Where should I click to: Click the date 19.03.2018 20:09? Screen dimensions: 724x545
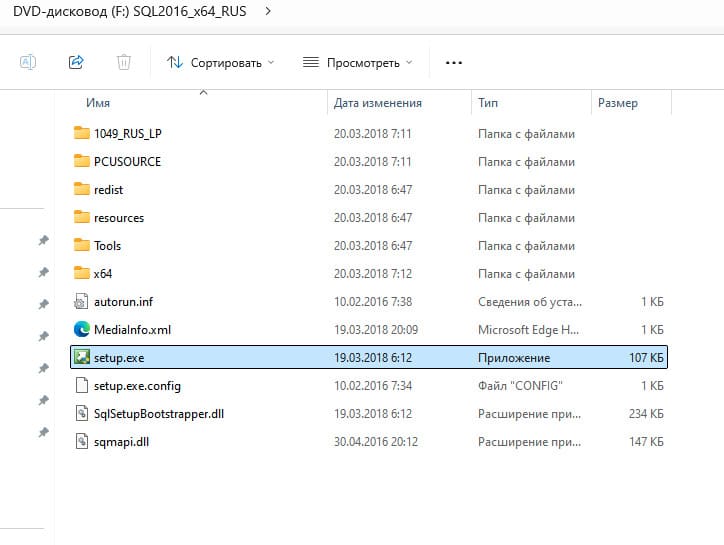pyautogui.click(x=376, y=330)
